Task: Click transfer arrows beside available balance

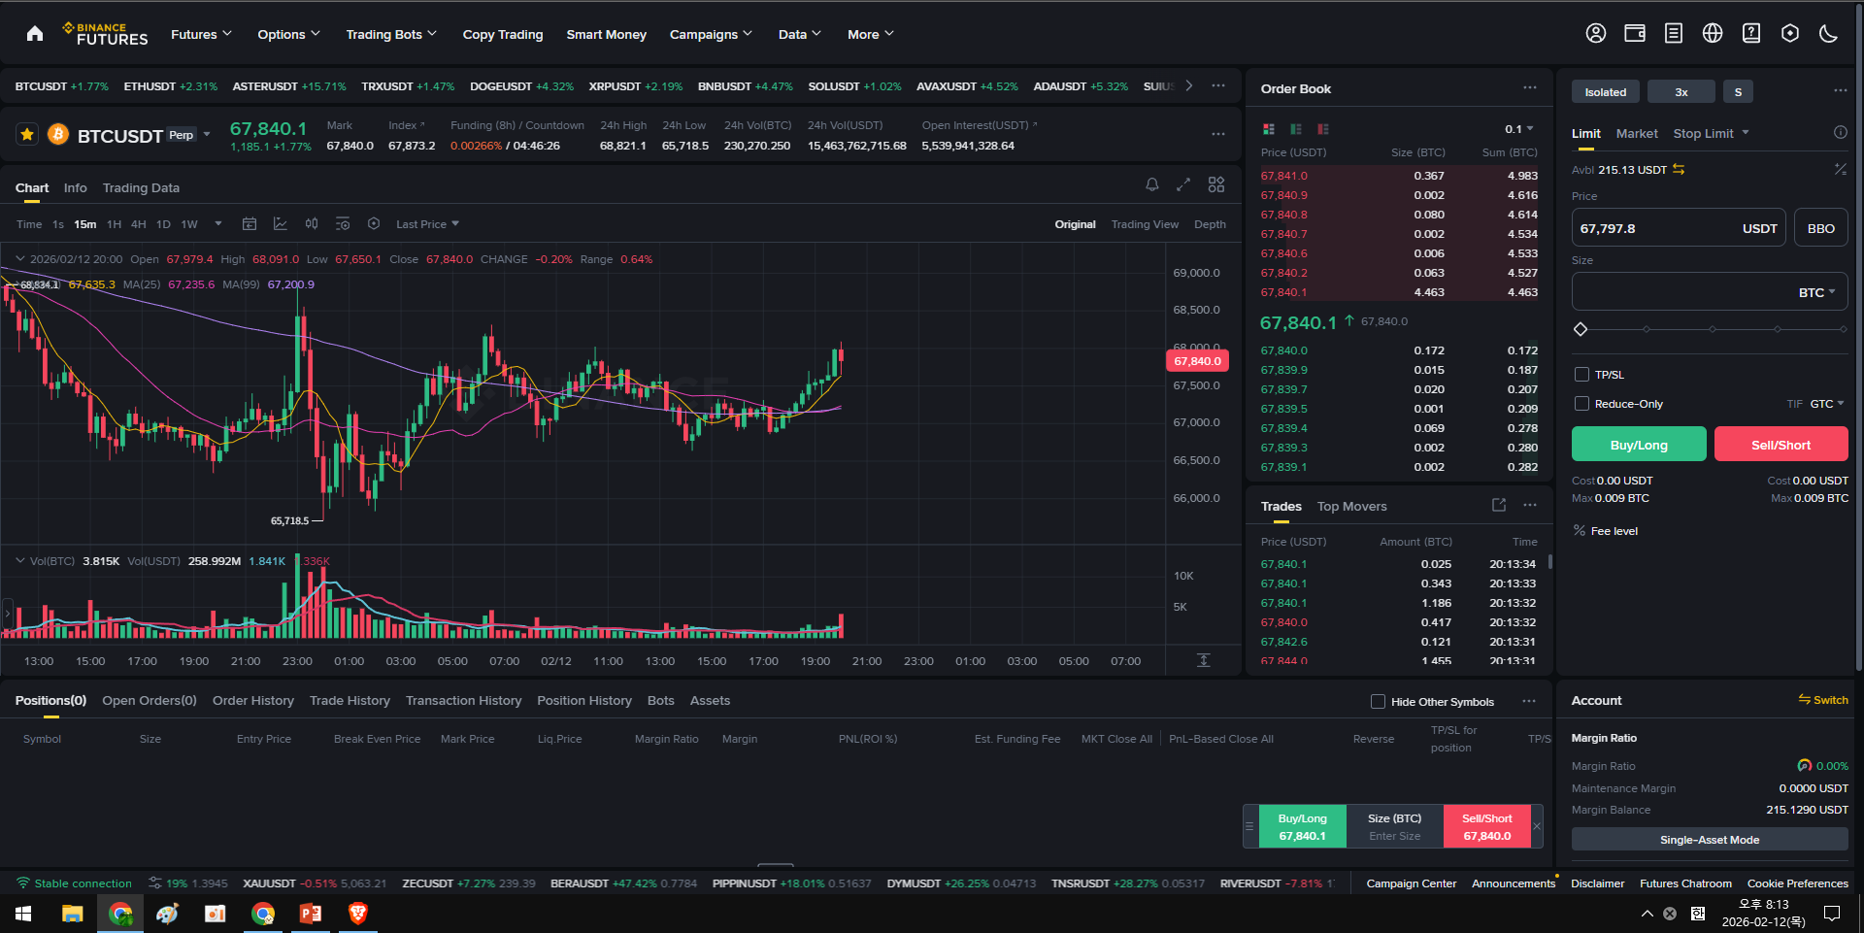Action: tap(1679, 169)
